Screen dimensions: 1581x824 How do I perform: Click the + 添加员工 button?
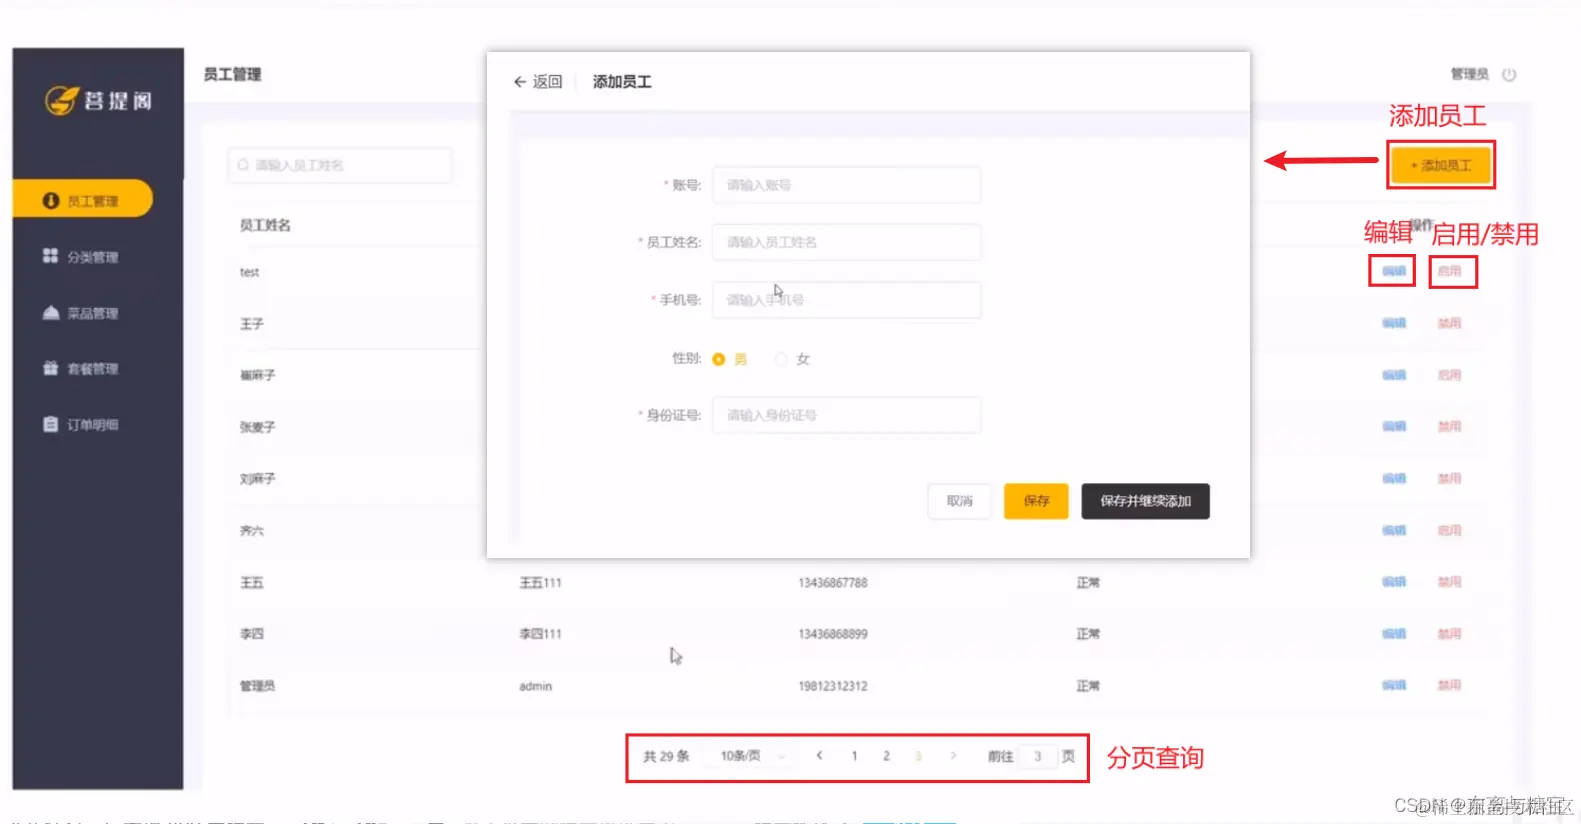point(1440,165)
